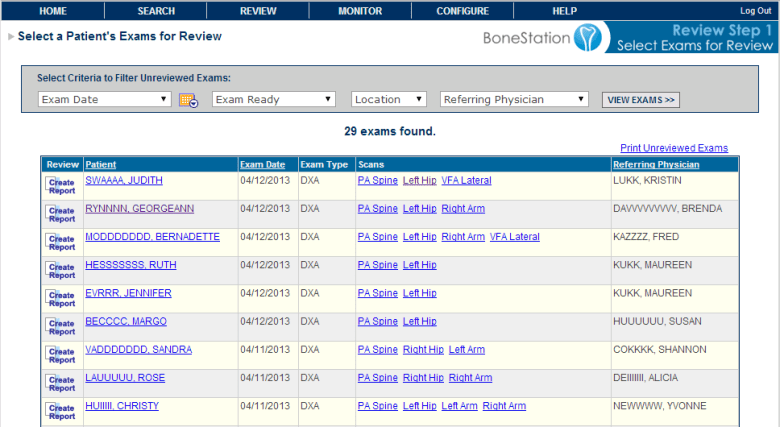Click Log Out in the top bar
Viewport: 780px width, 427px height.
click(755, 11)
